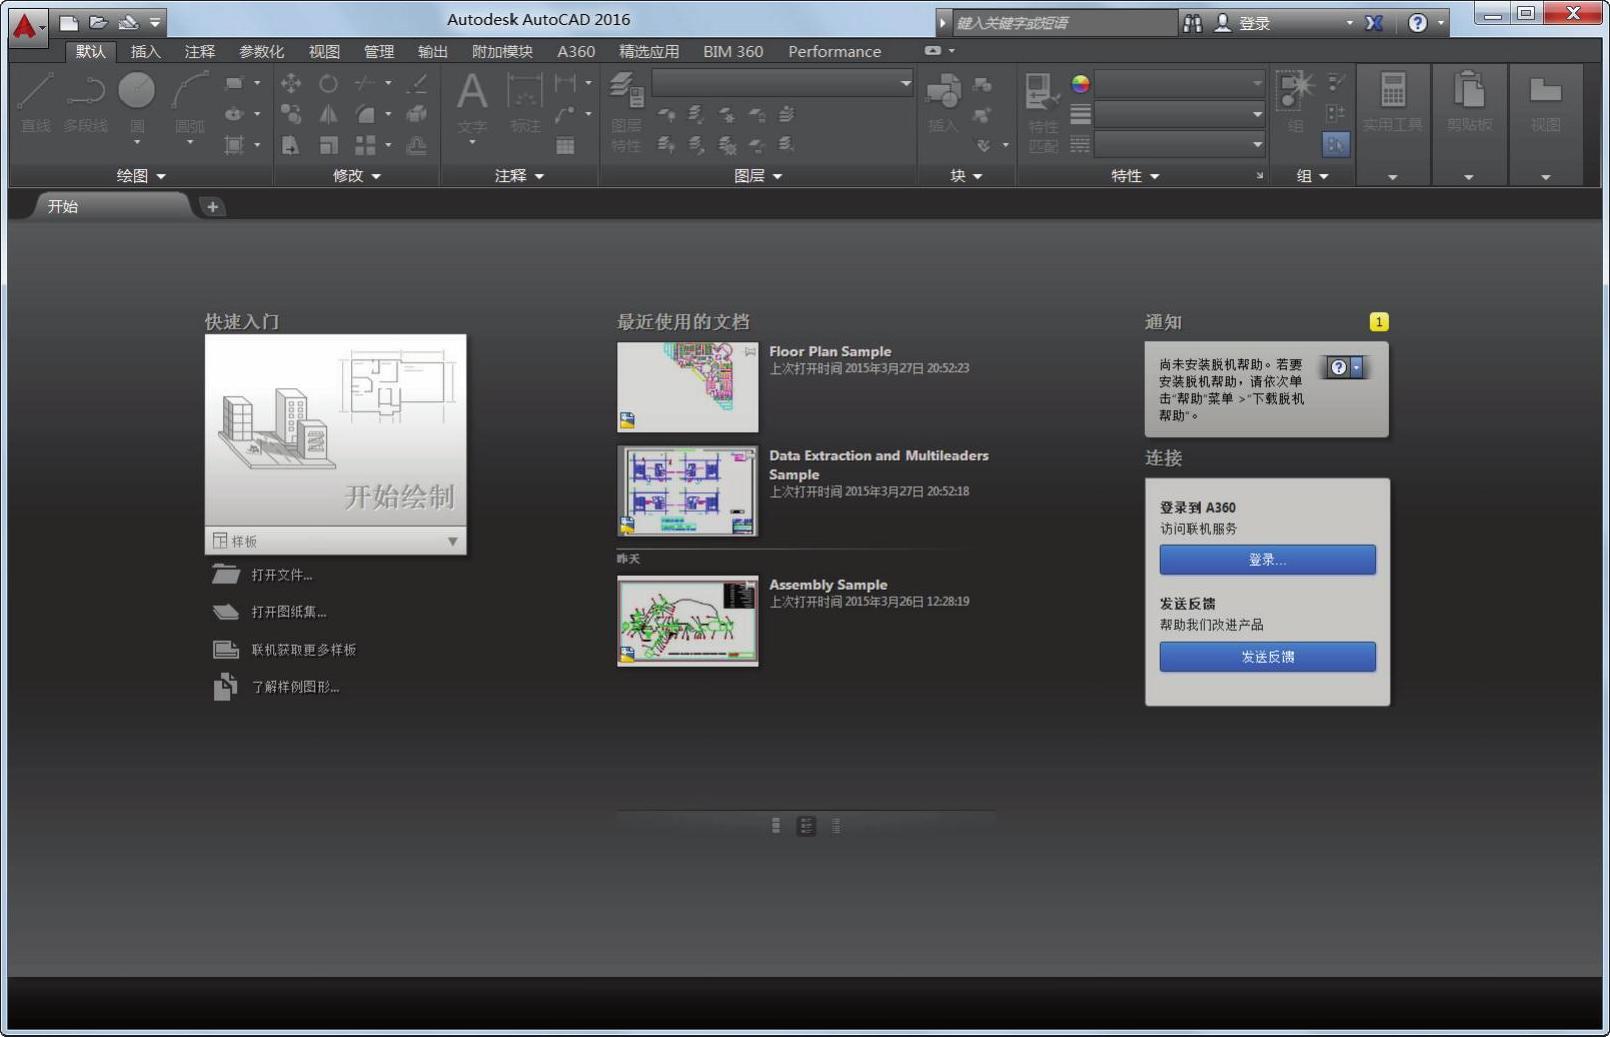Open the layer name dropdown list
The width and height of the screenshot is (1610, 1037).
pos(783,83)
